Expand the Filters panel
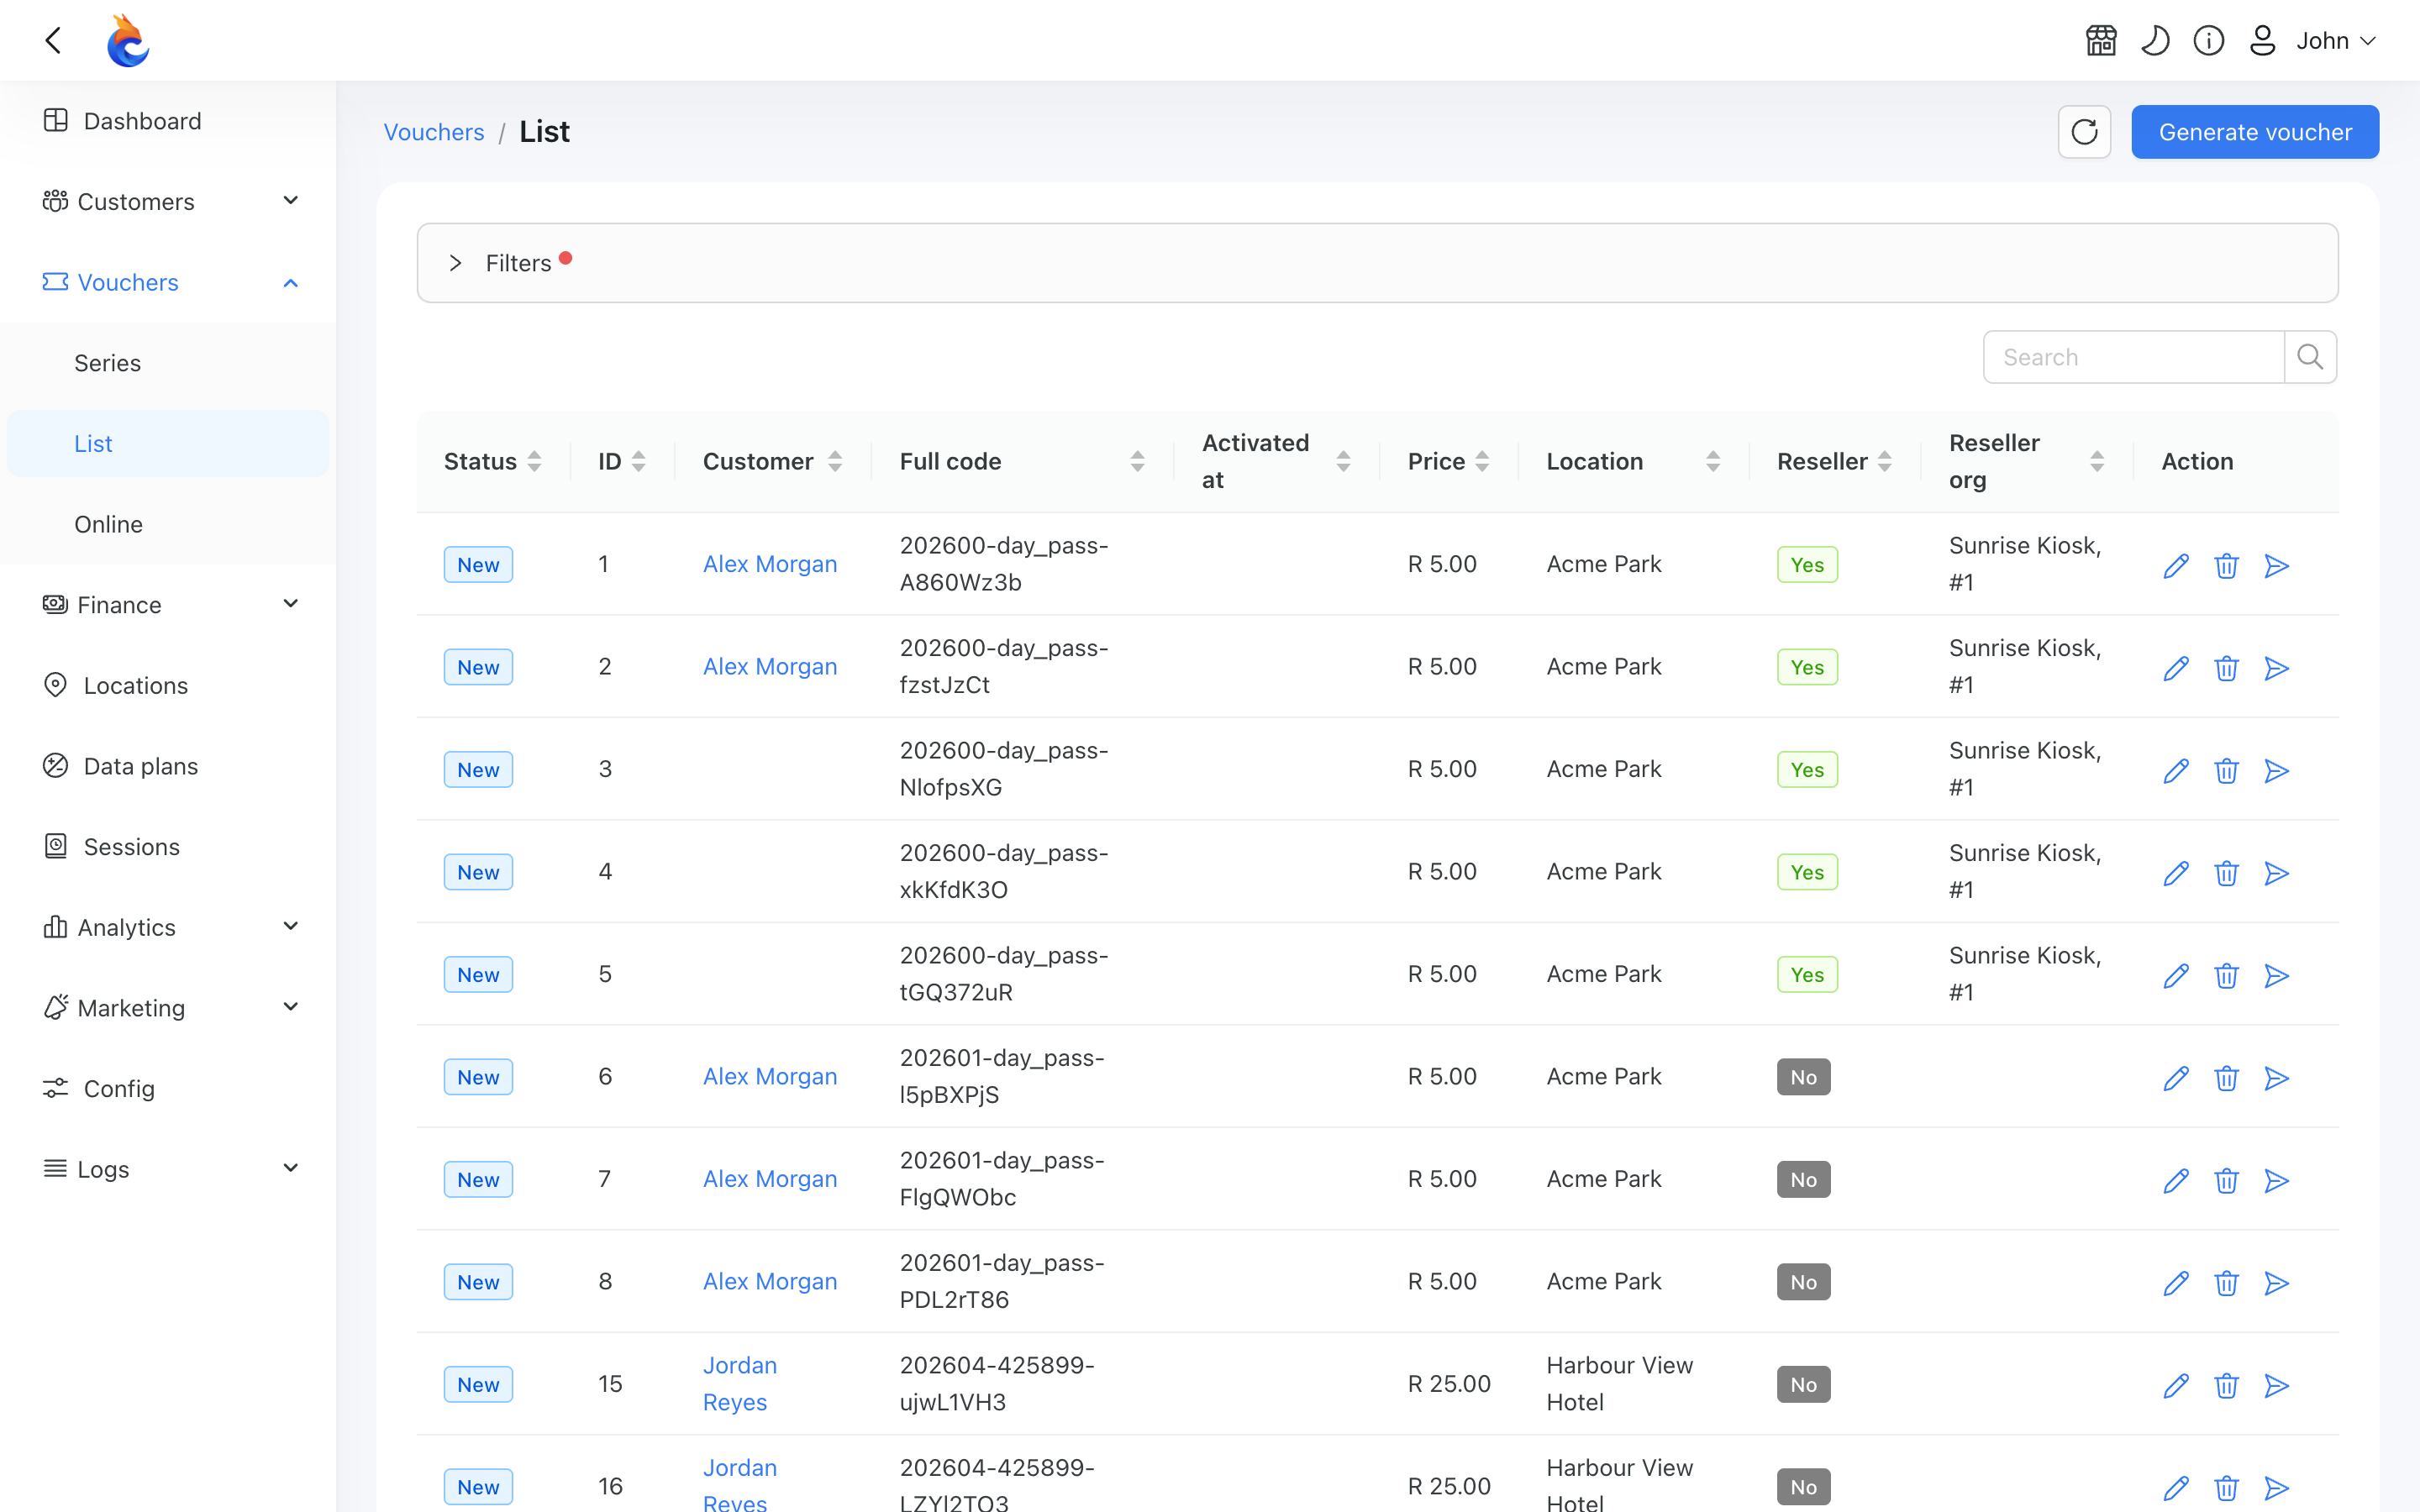 click(1377, 263)
